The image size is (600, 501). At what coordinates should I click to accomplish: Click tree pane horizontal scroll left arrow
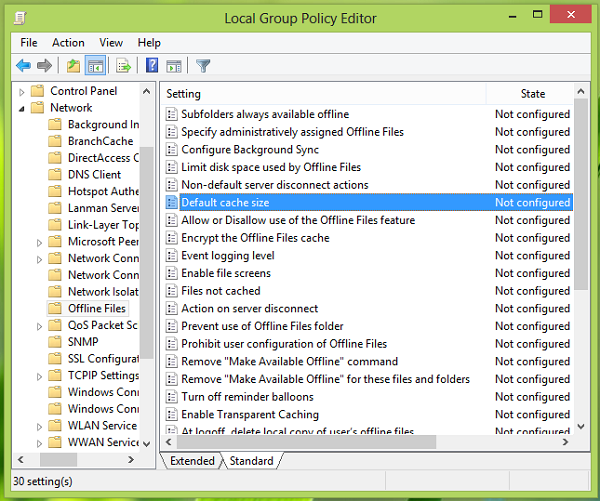(x=21, y=459)
